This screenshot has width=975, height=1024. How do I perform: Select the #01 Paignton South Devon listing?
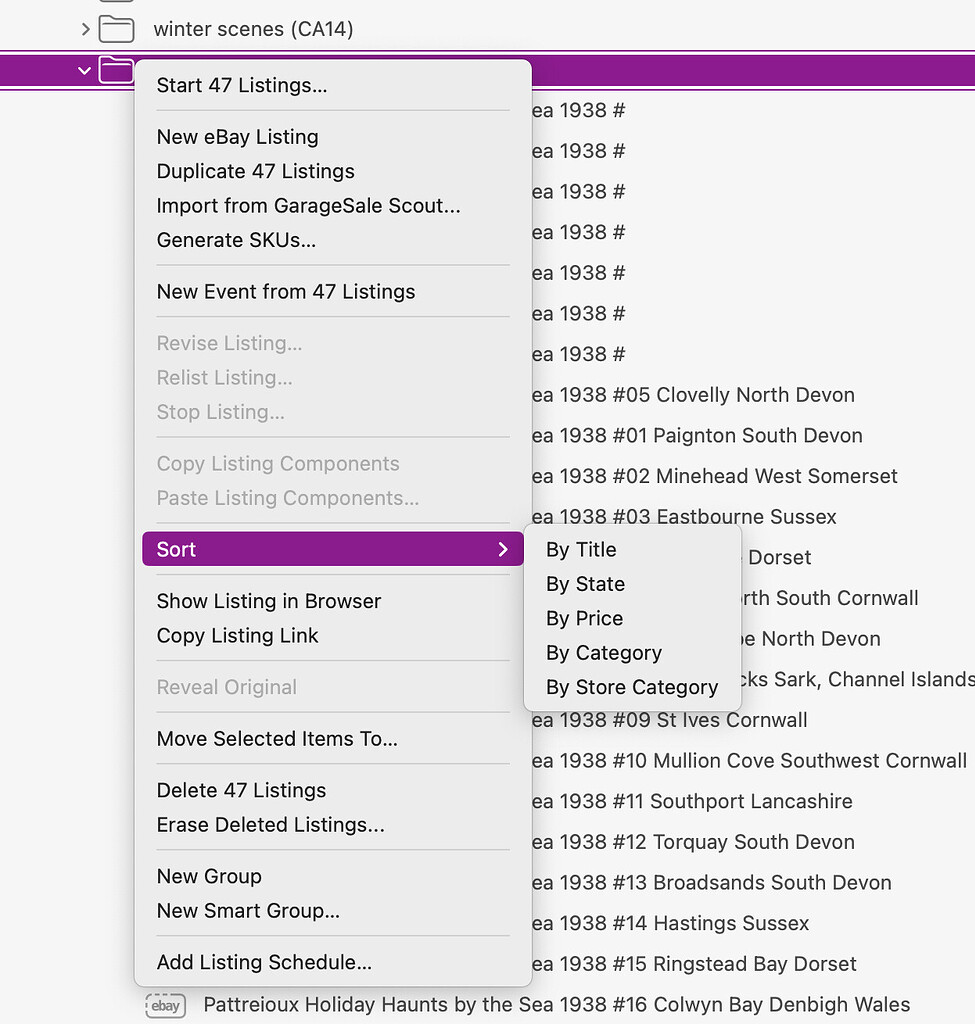(697, 436)
